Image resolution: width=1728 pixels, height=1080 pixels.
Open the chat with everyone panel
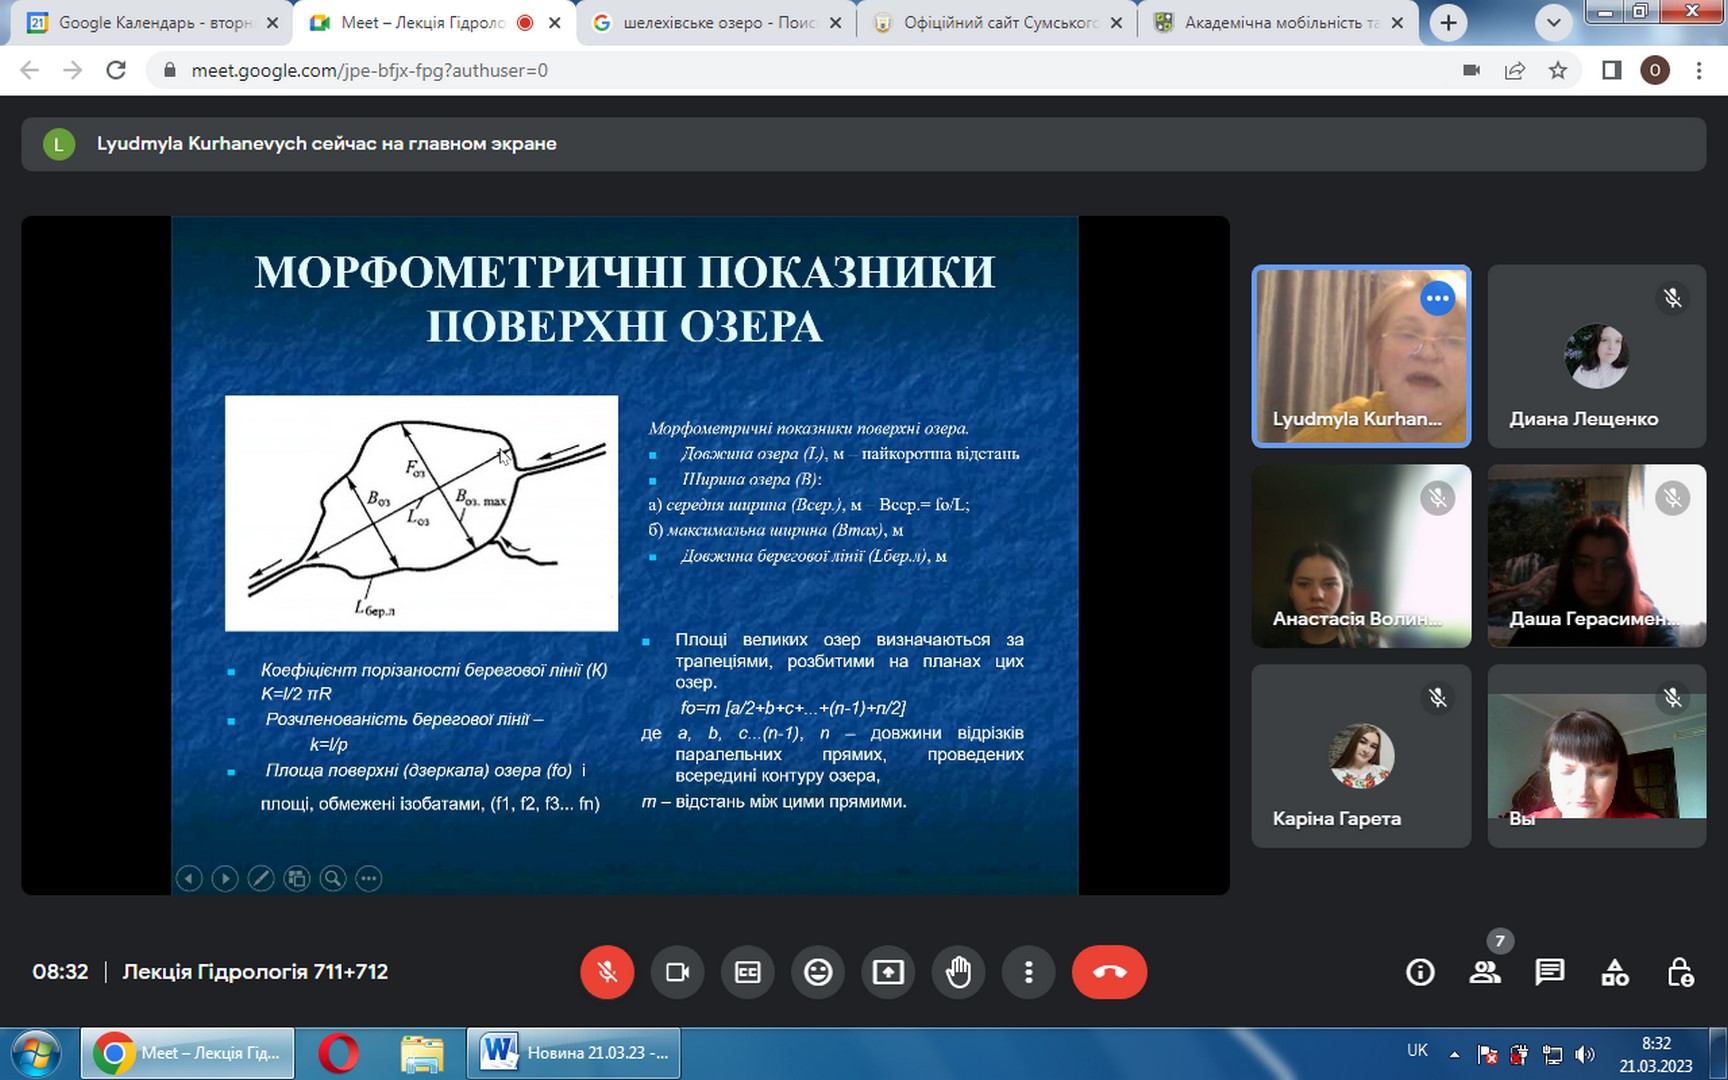pyautogui.click(x=1550, y=972)
